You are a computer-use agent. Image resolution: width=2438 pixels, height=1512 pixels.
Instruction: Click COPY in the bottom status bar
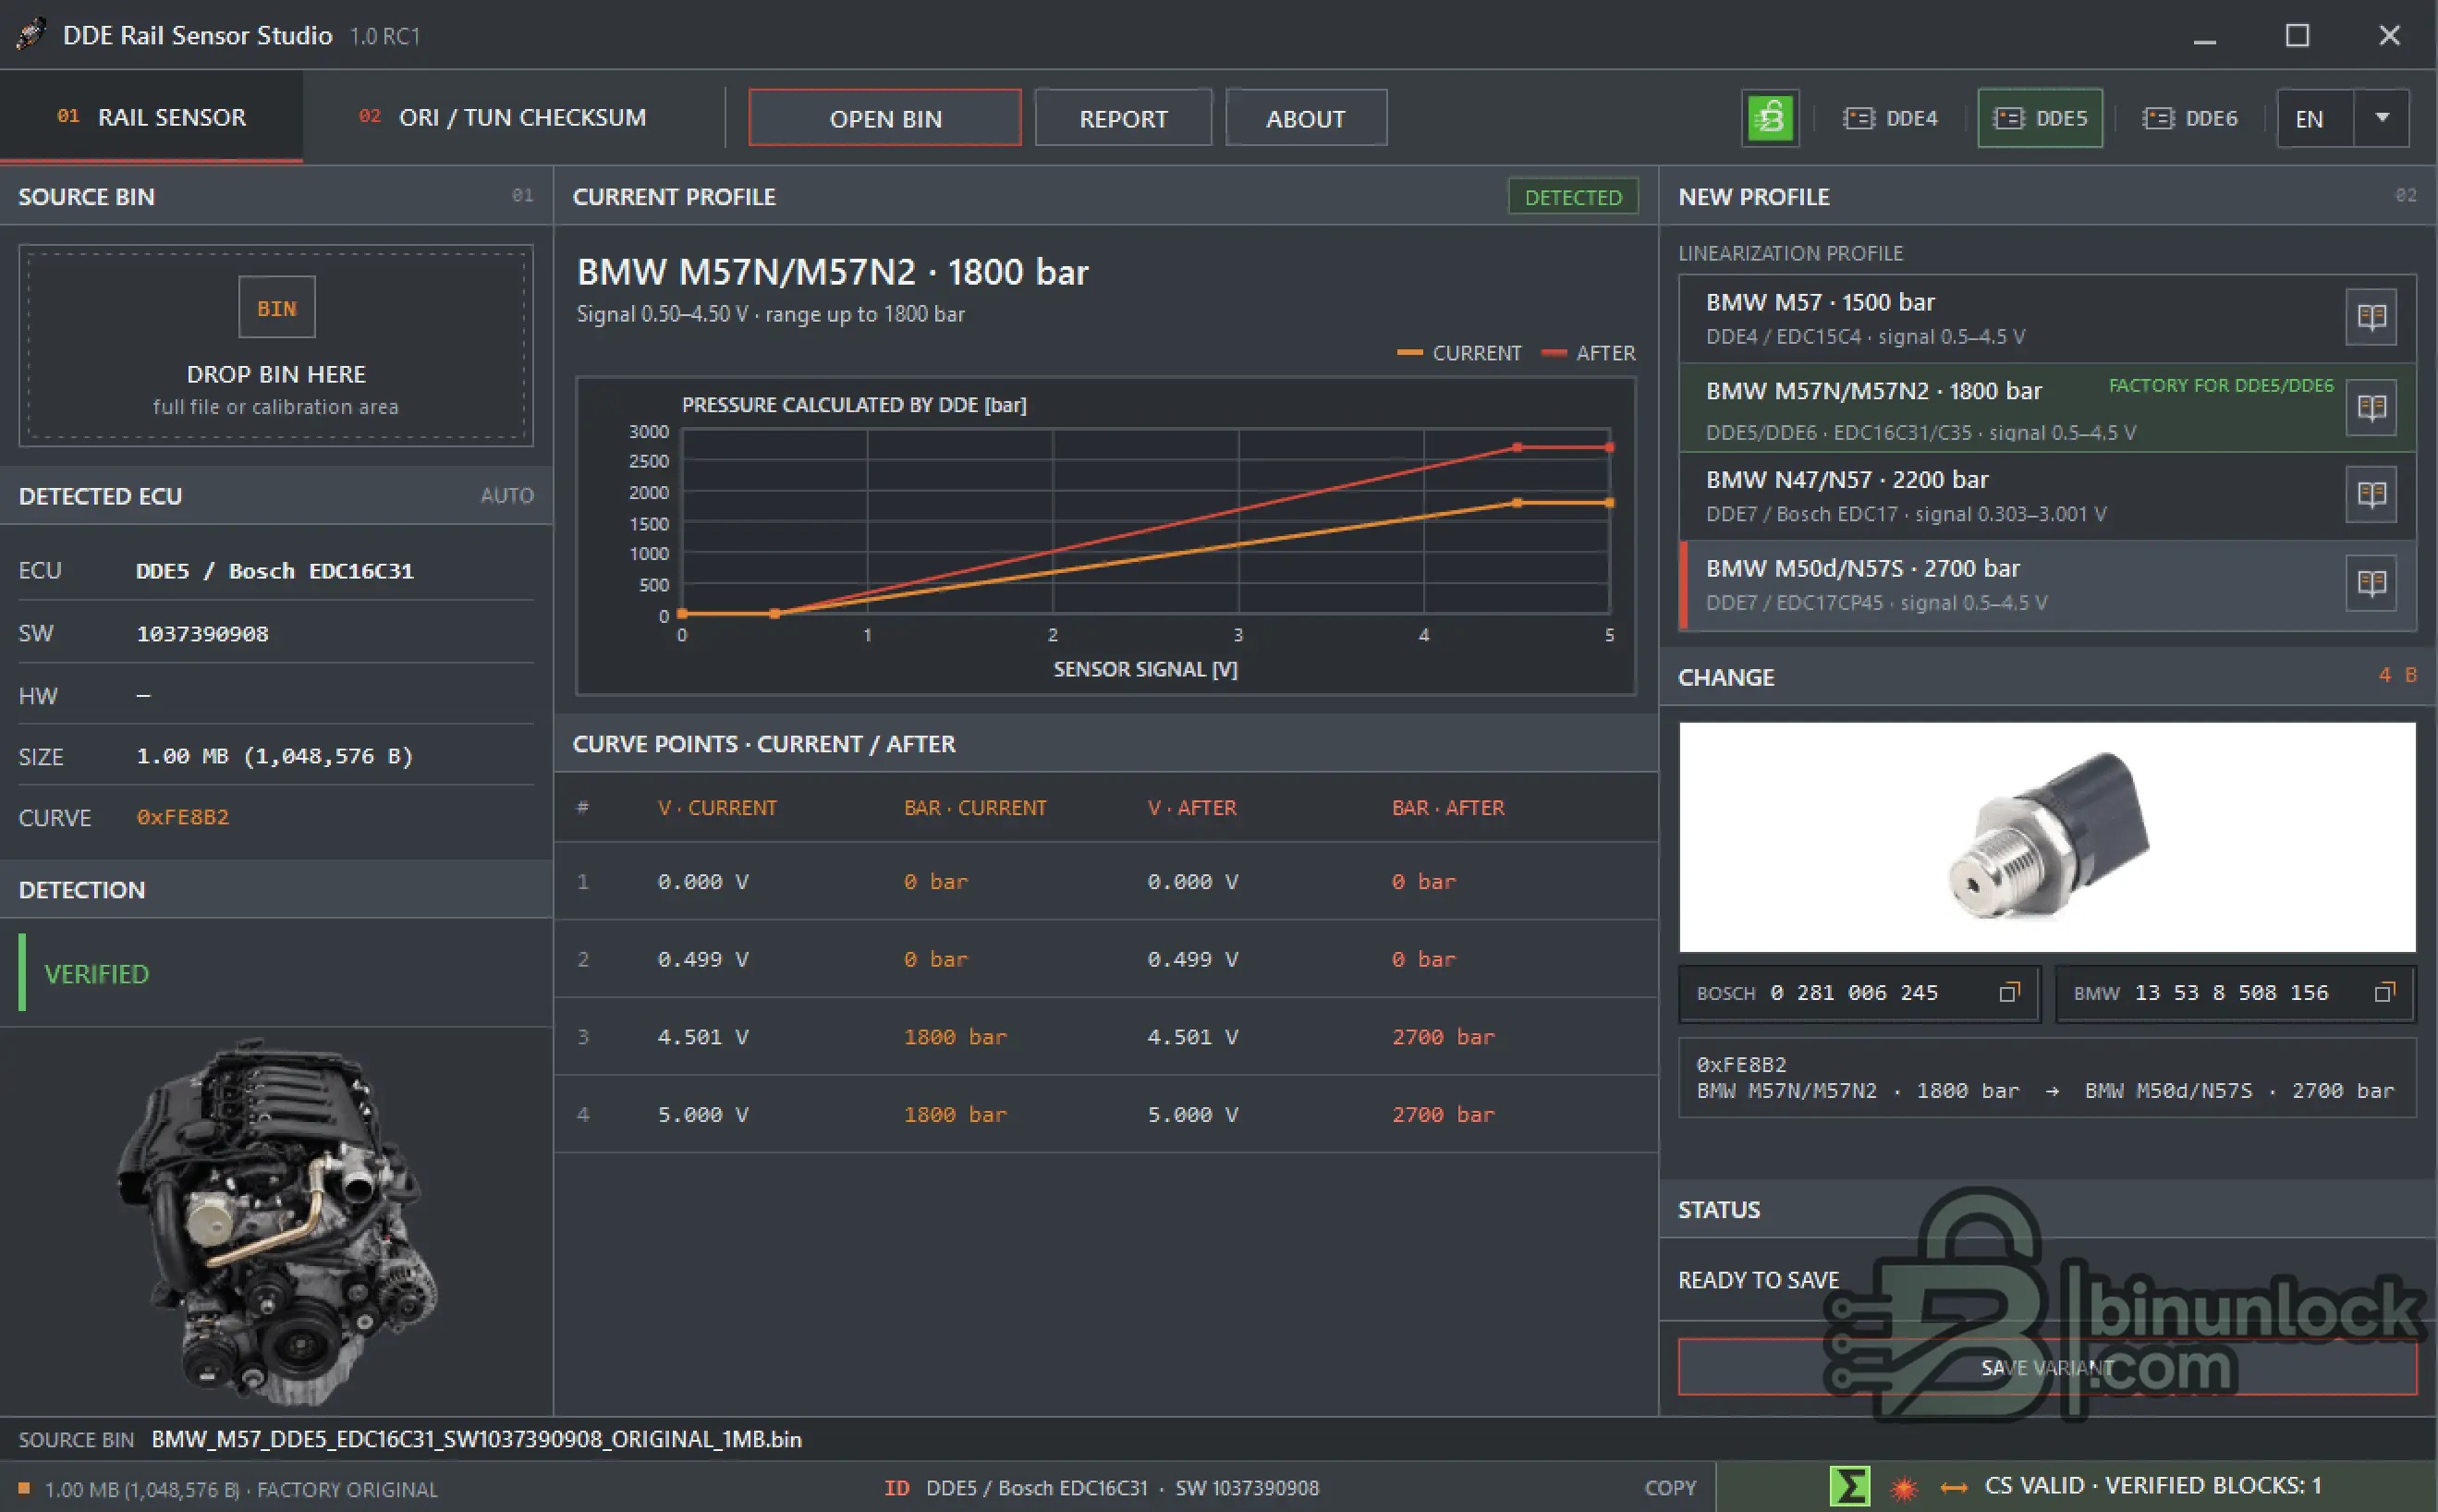tap(1670, 1488)
